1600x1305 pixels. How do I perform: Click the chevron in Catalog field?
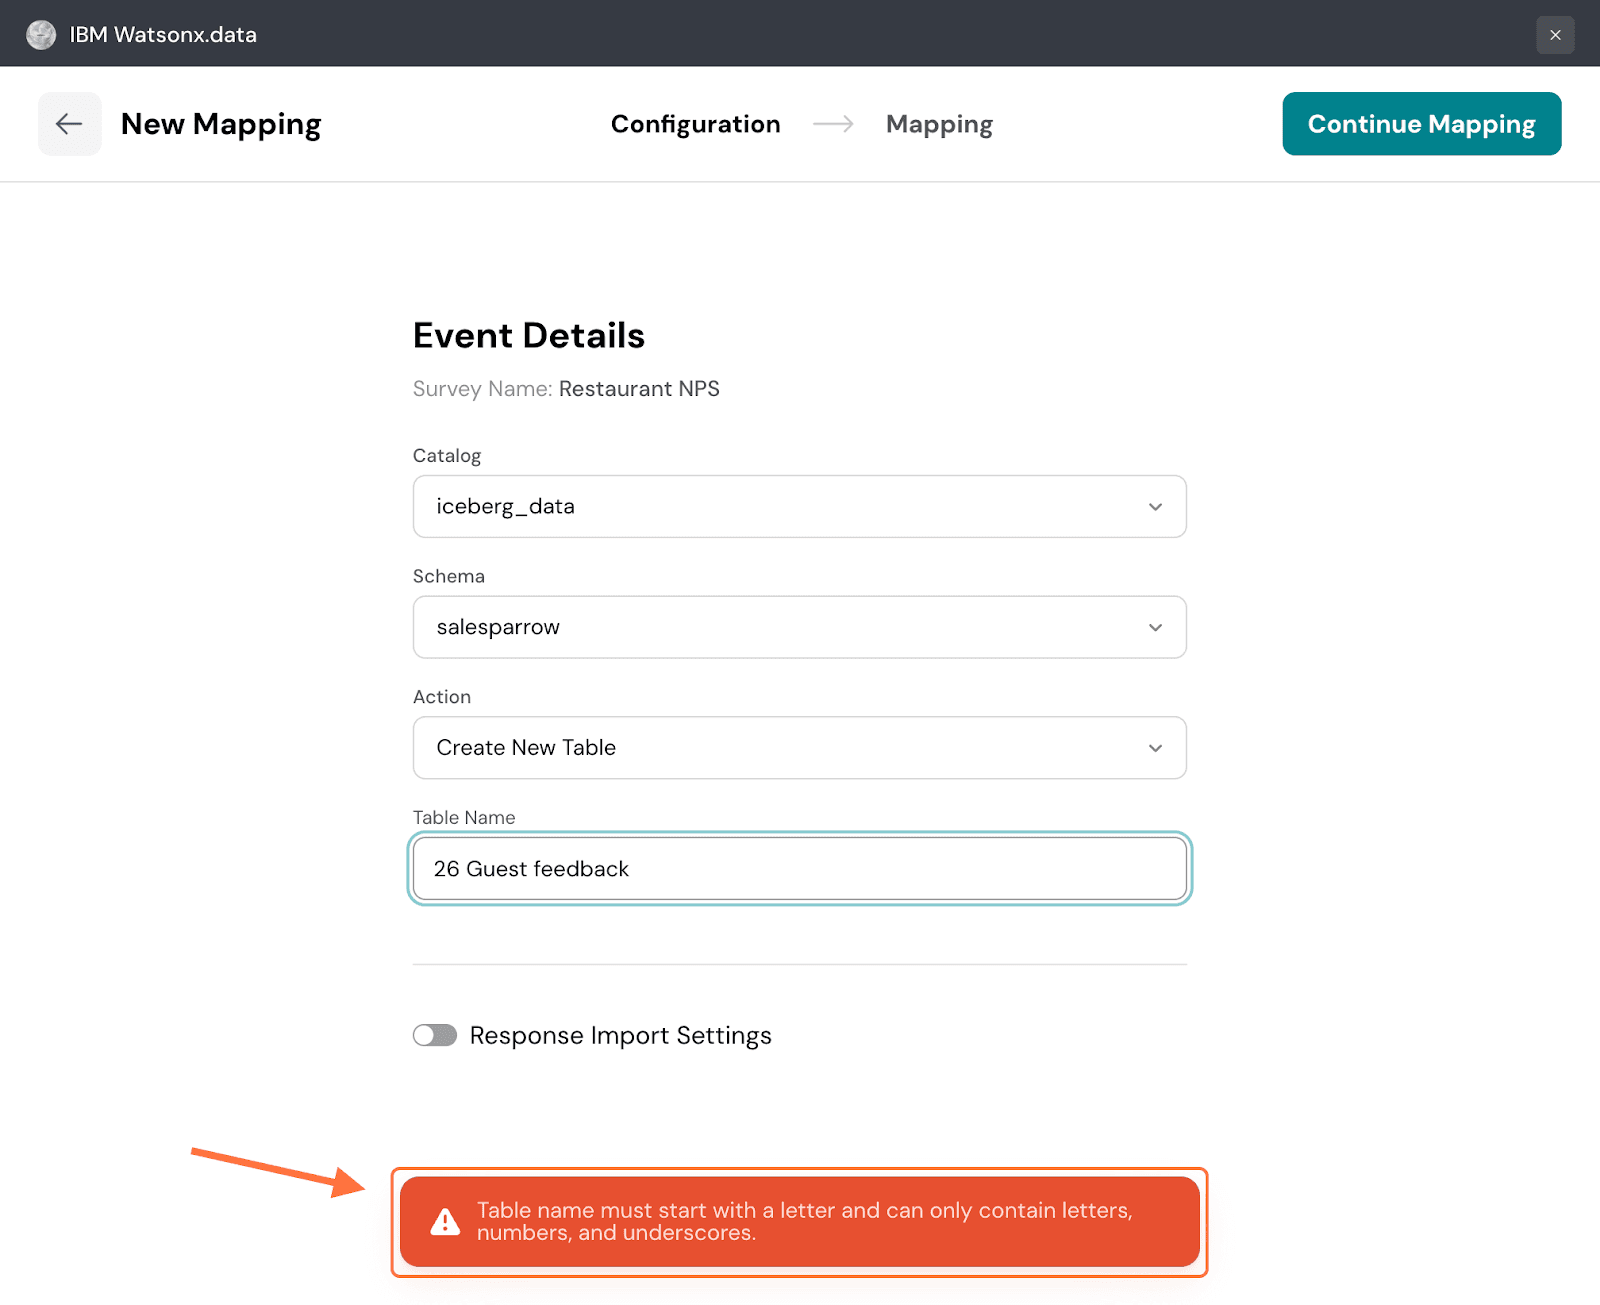1155,507
